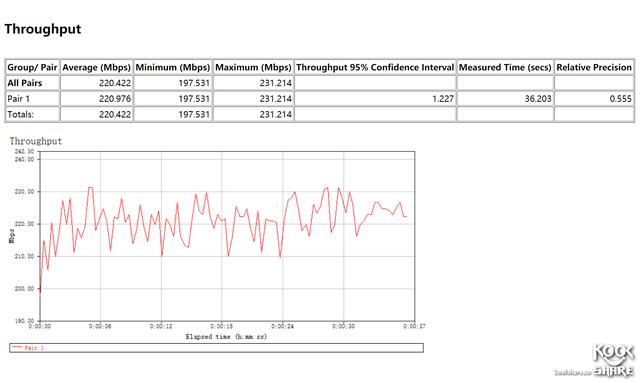Select the Minimum (Mbps) column header

click(173, 67)
